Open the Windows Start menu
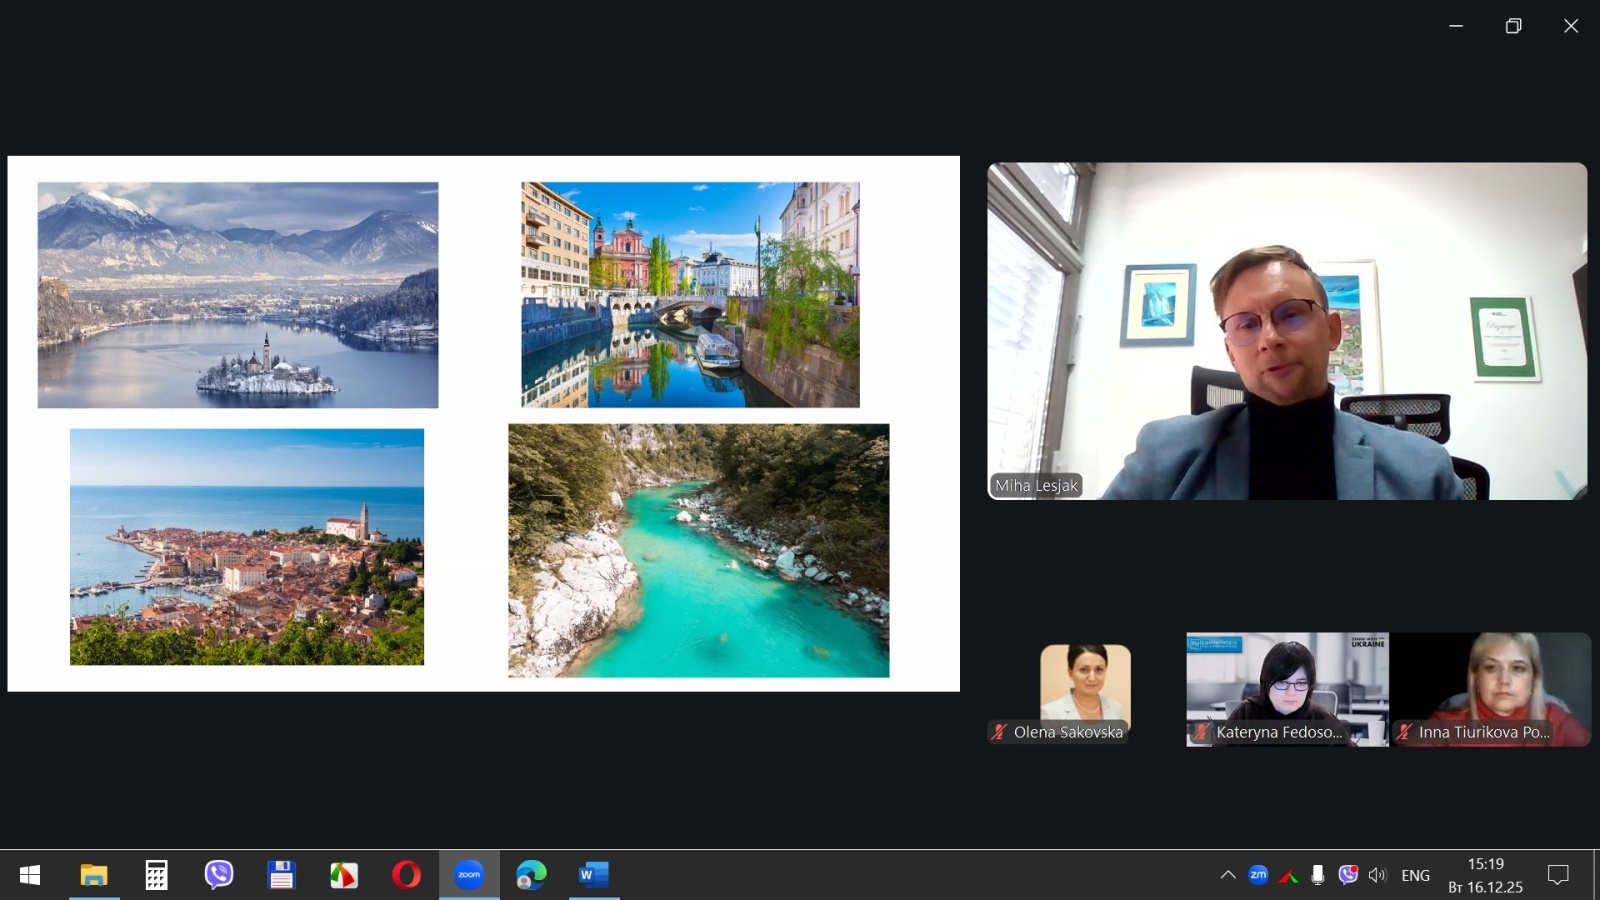This screenshot has height=900, width=1600. pos(30,876)
